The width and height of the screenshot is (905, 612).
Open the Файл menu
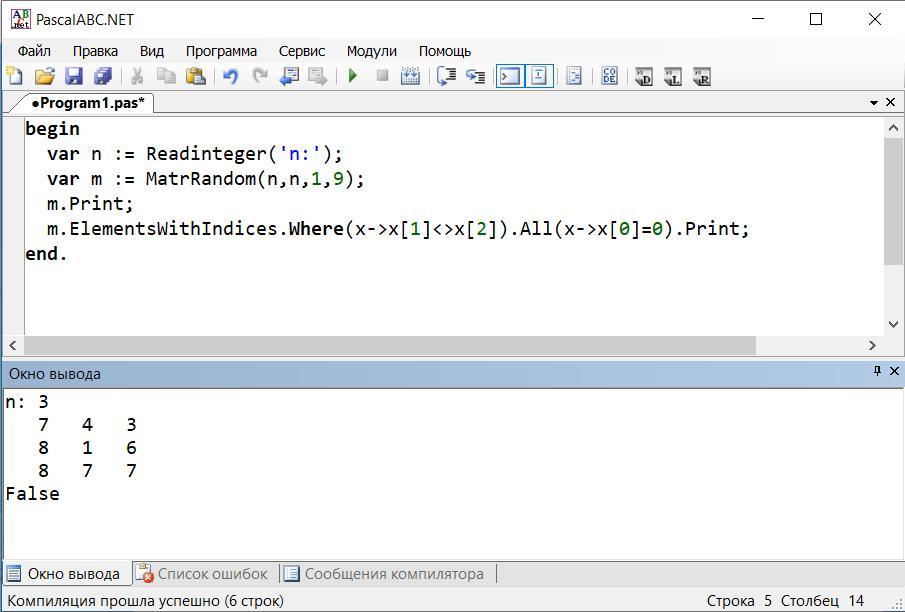(34, 51)
